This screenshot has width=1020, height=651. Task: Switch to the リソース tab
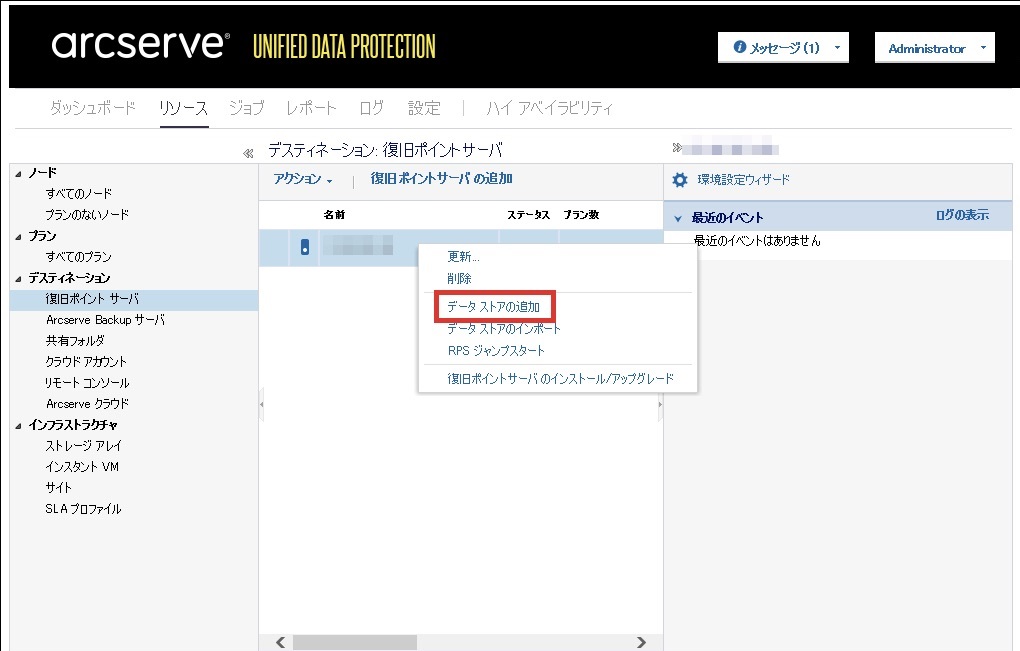183,108
